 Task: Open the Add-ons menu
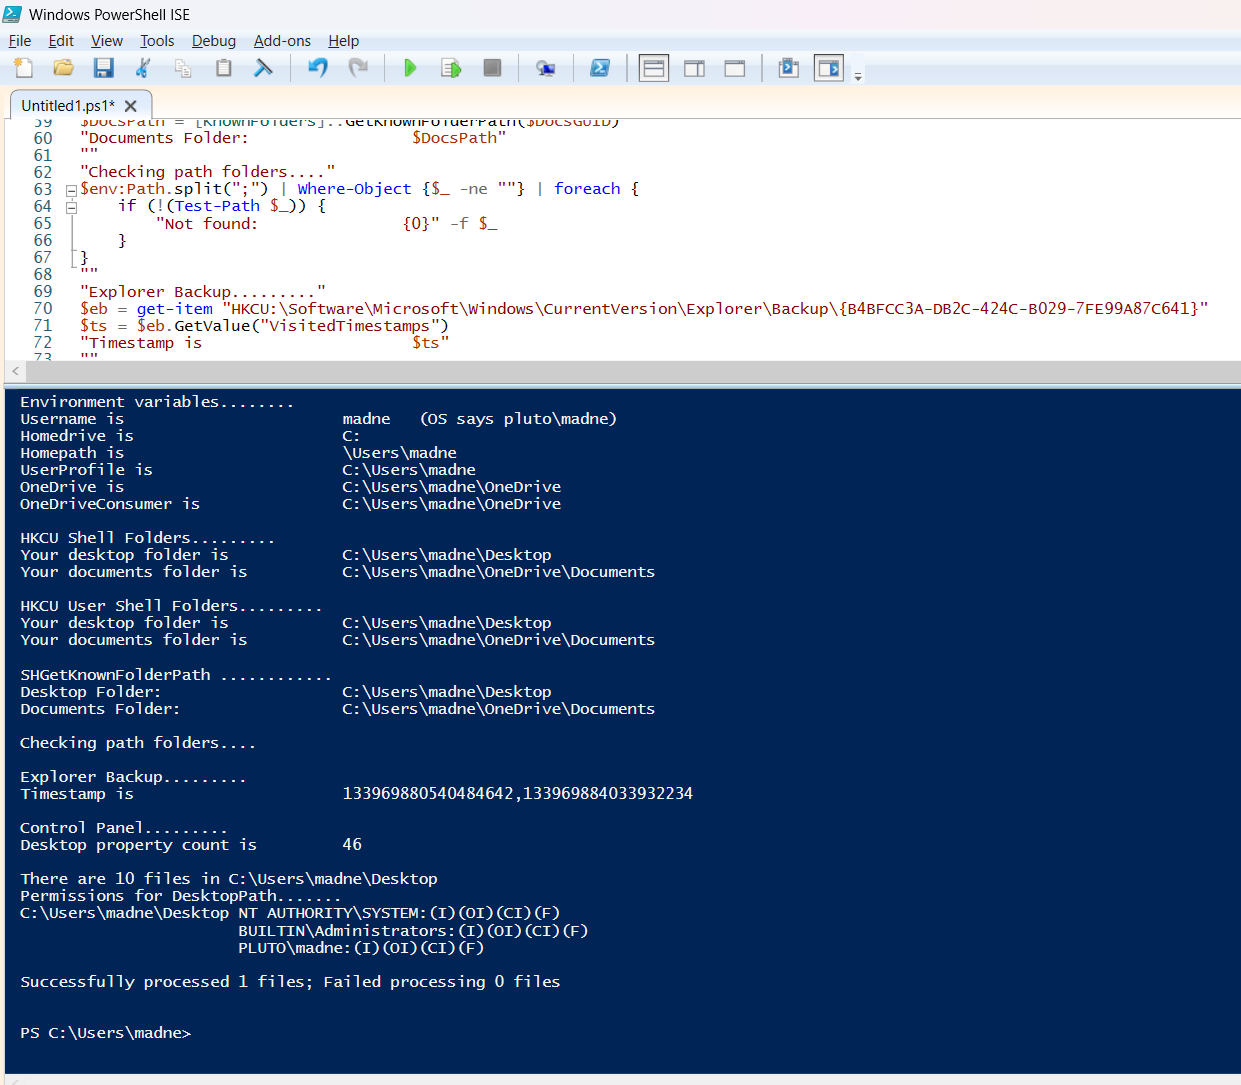pos(282,41)
